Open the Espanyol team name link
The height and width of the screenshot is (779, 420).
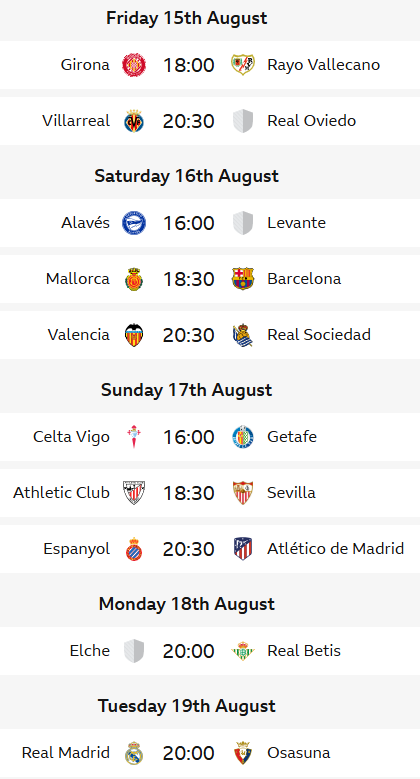[77, 549]
